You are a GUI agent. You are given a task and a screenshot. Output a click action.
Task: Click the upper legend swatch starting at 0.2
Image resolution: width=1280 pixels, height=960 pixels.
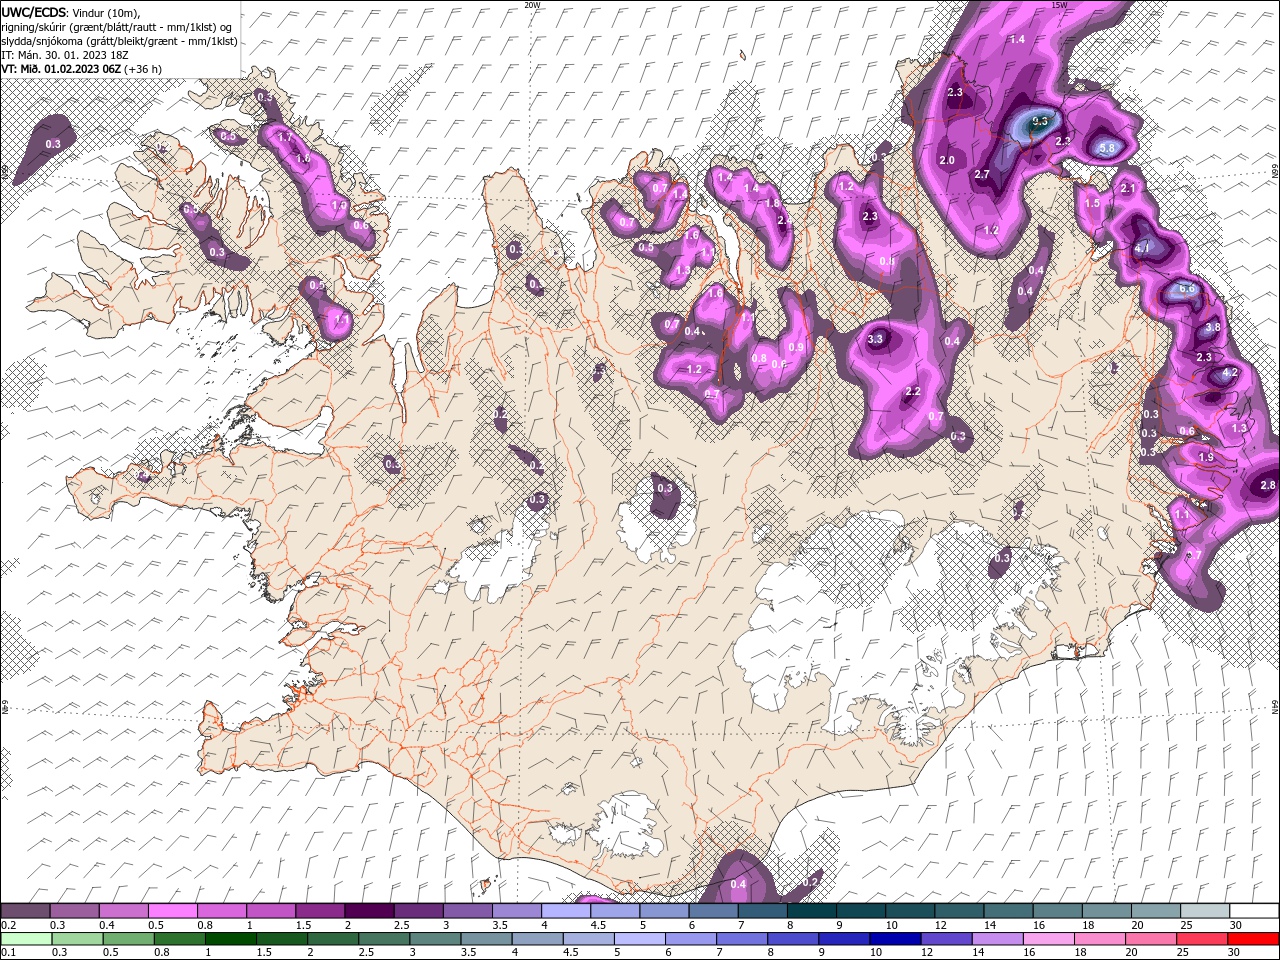tap(26, 911)
